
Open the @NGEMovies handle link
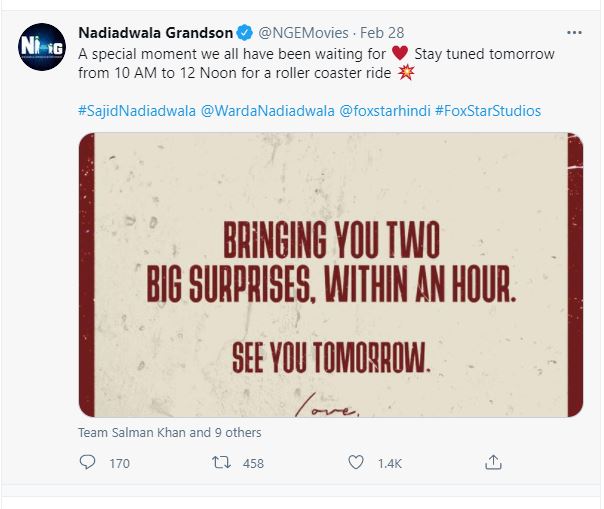coord(303,33)
